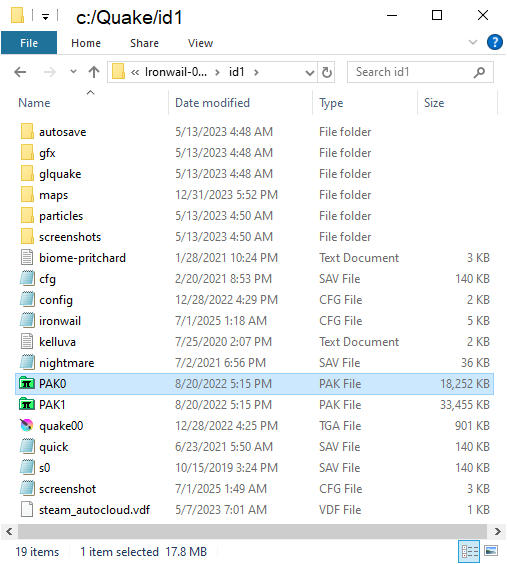
Task: Open the View ribbon tab
Action: tap(200, 43)
